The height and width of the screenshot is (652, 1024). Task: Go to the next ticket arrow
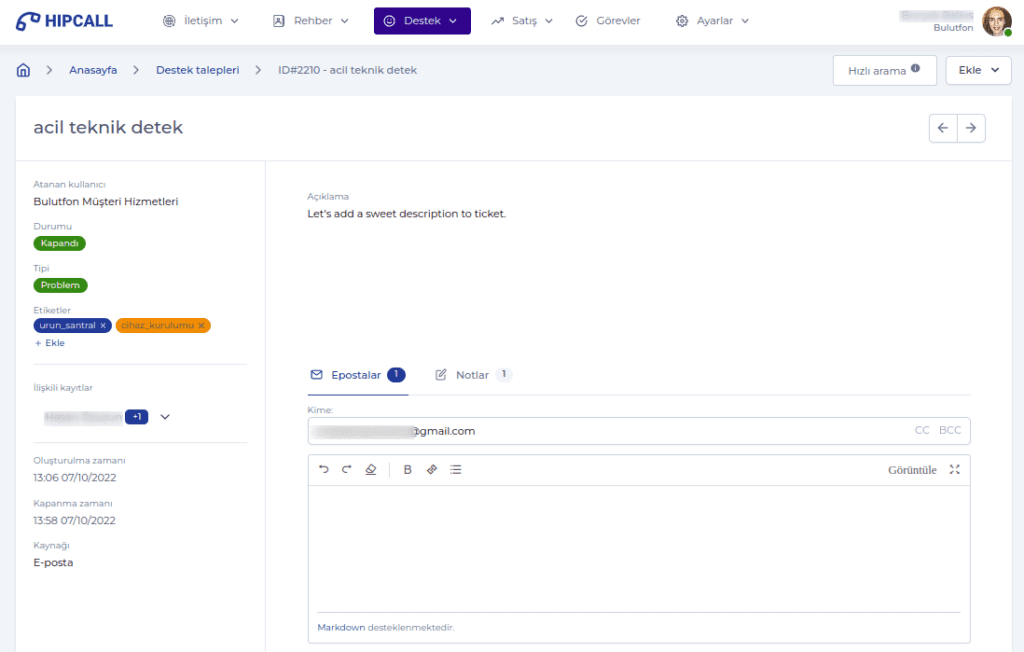point(971,128)
